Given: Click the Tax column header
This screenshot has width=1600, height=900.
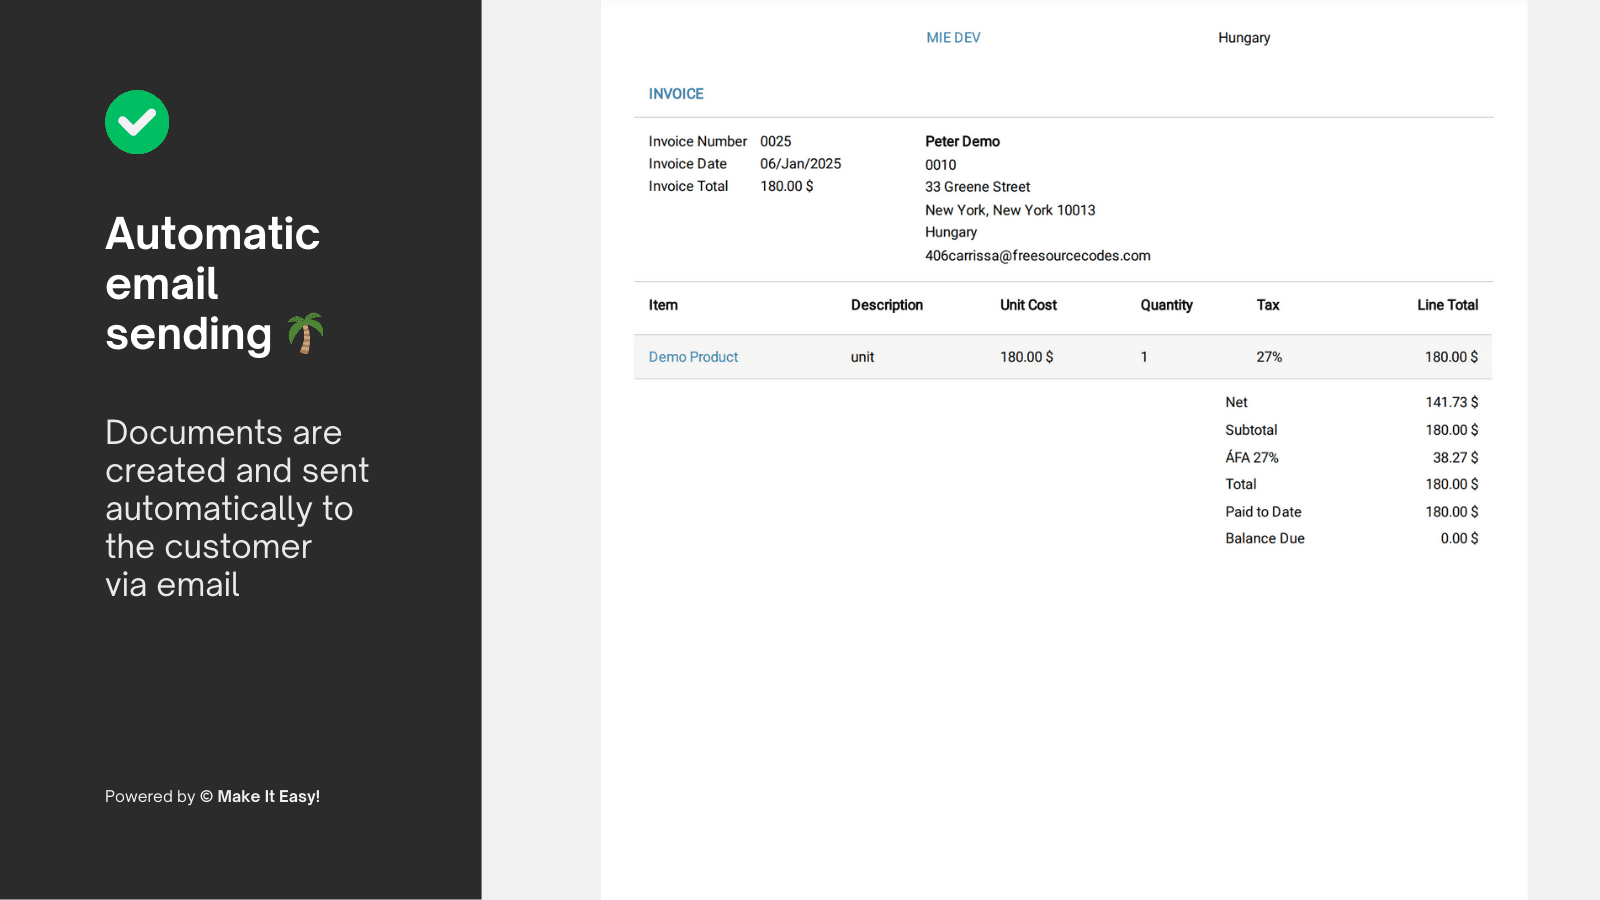Looking at the screenshot, I should (x=1267, y=305).
